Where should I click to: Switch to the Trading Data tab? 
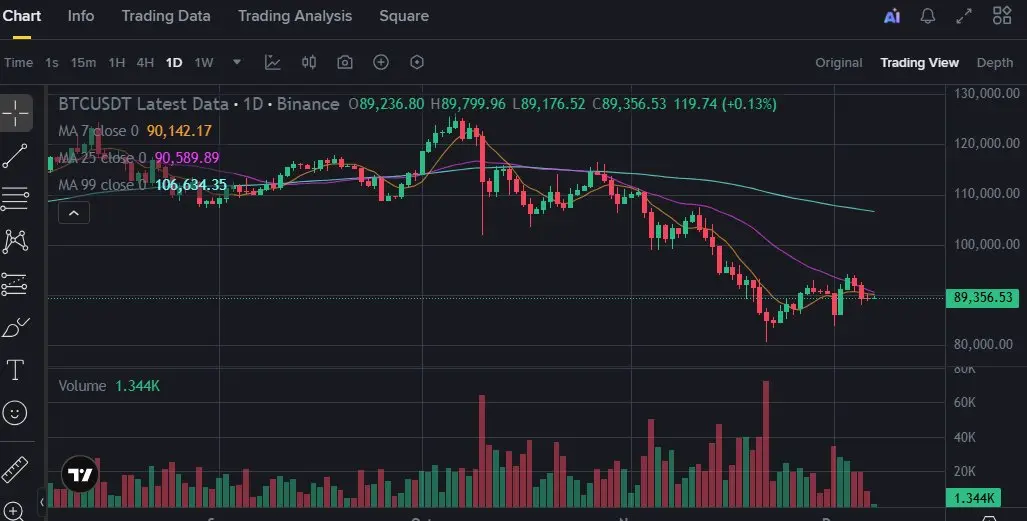(166, 16)
